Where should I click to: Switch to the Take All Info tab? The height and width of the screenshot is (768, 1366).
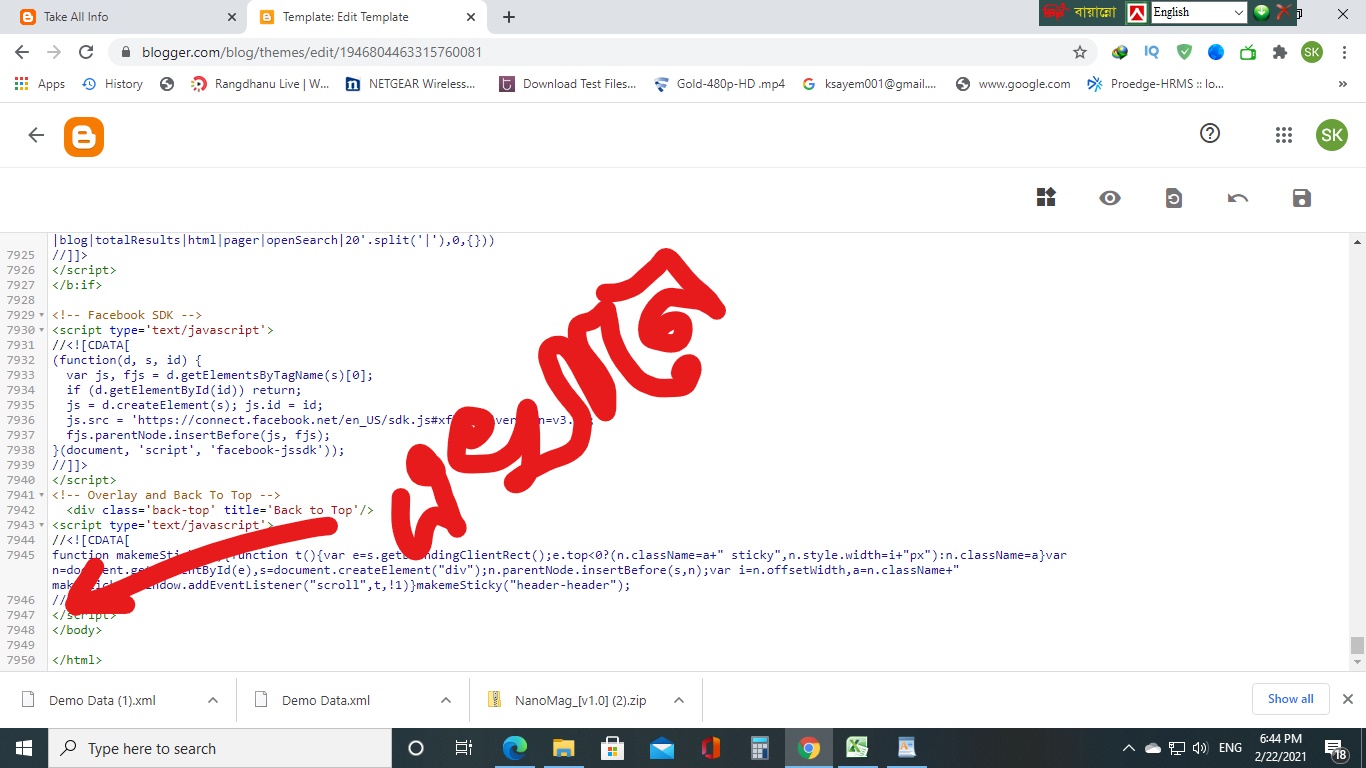127,17
